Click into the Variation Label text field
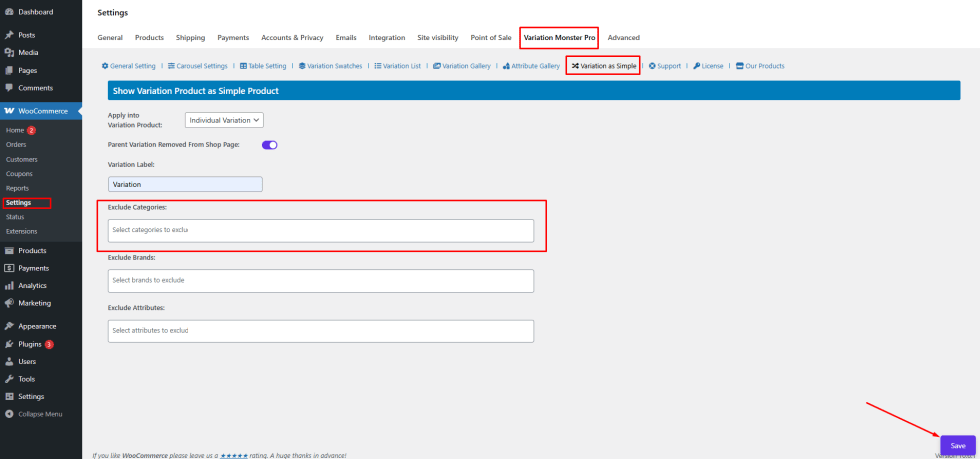The height and width of the screenshot is (459, 980). pyautogui.click(x=185, y=184)
